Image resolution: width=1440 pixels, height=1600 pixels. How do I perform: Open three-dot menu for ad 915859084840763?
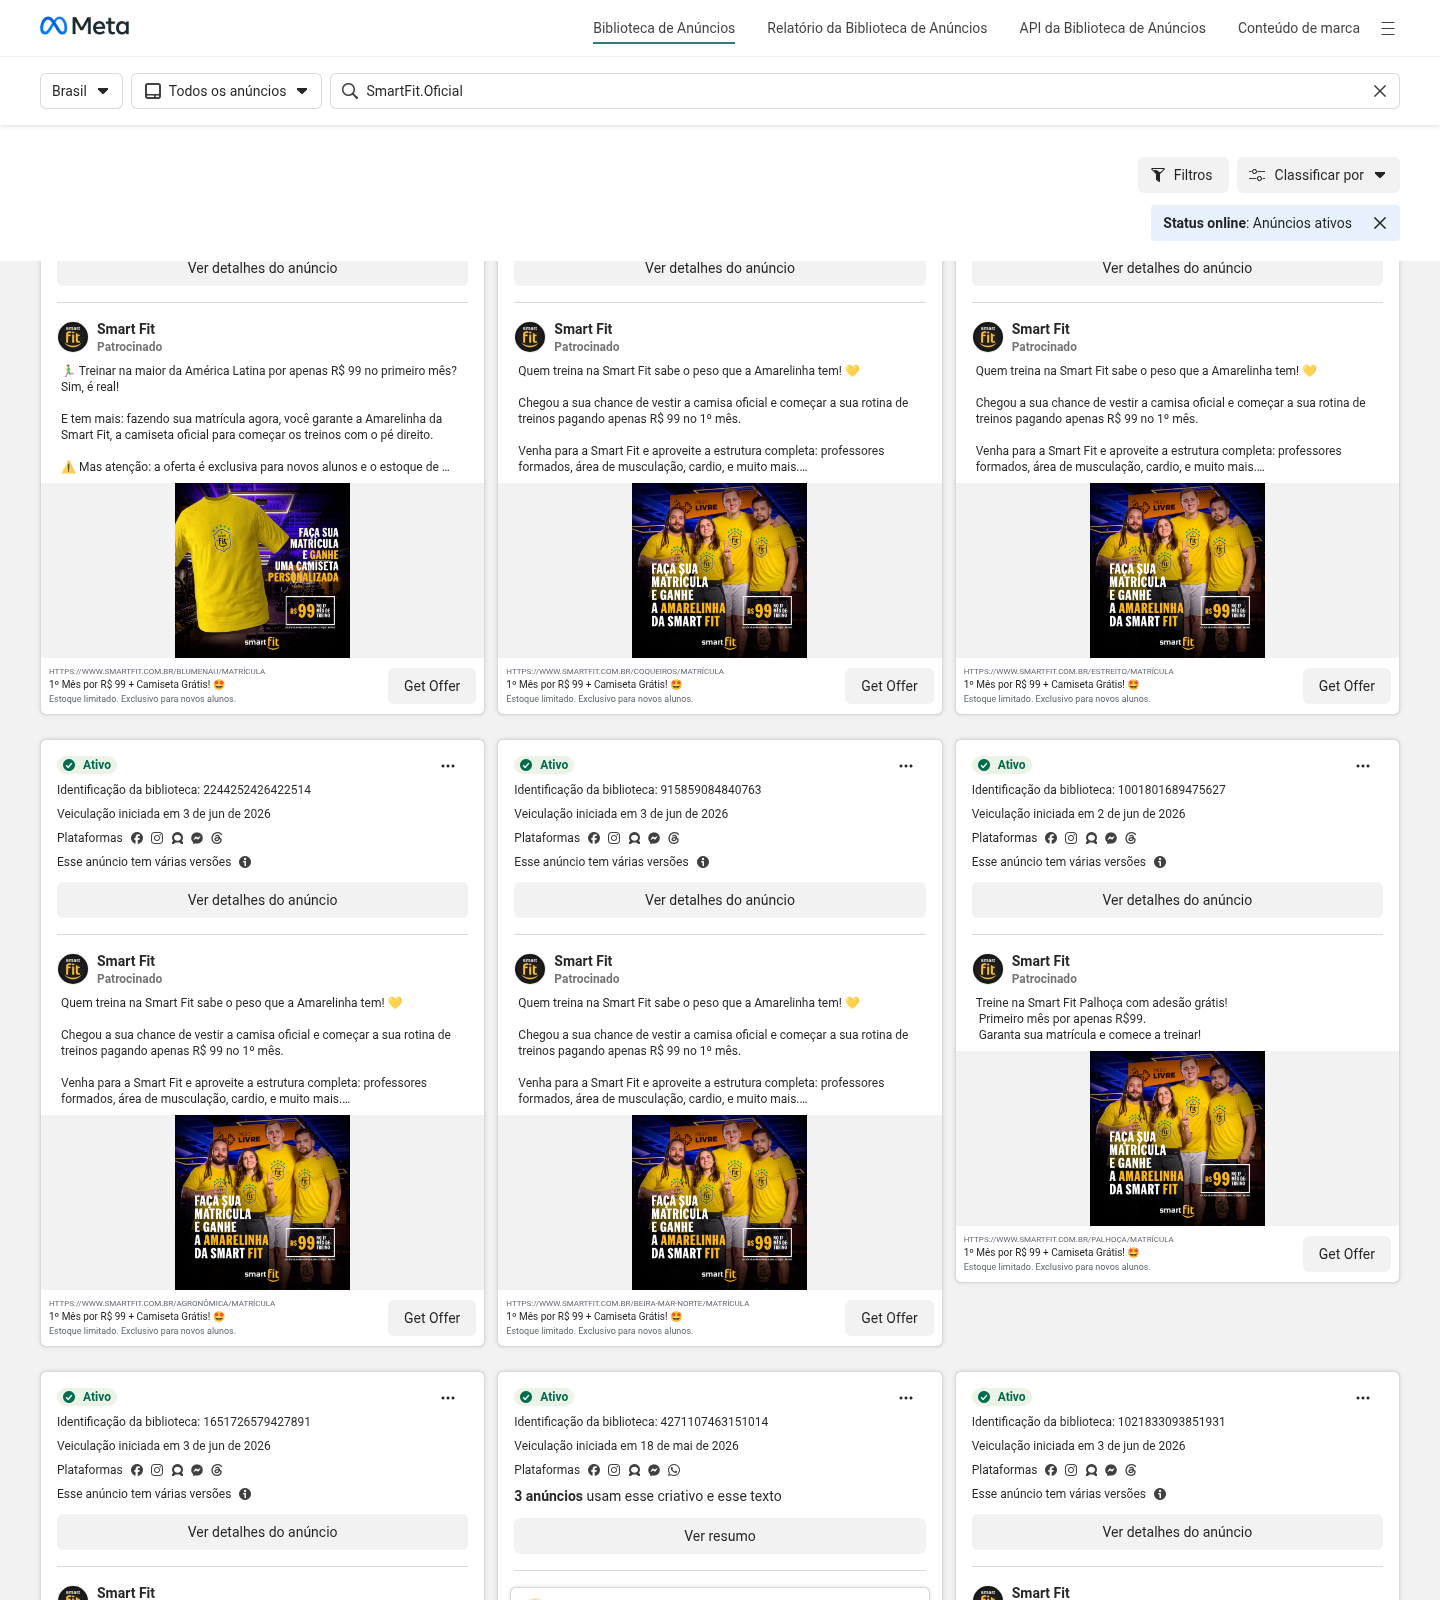(906, 766)
